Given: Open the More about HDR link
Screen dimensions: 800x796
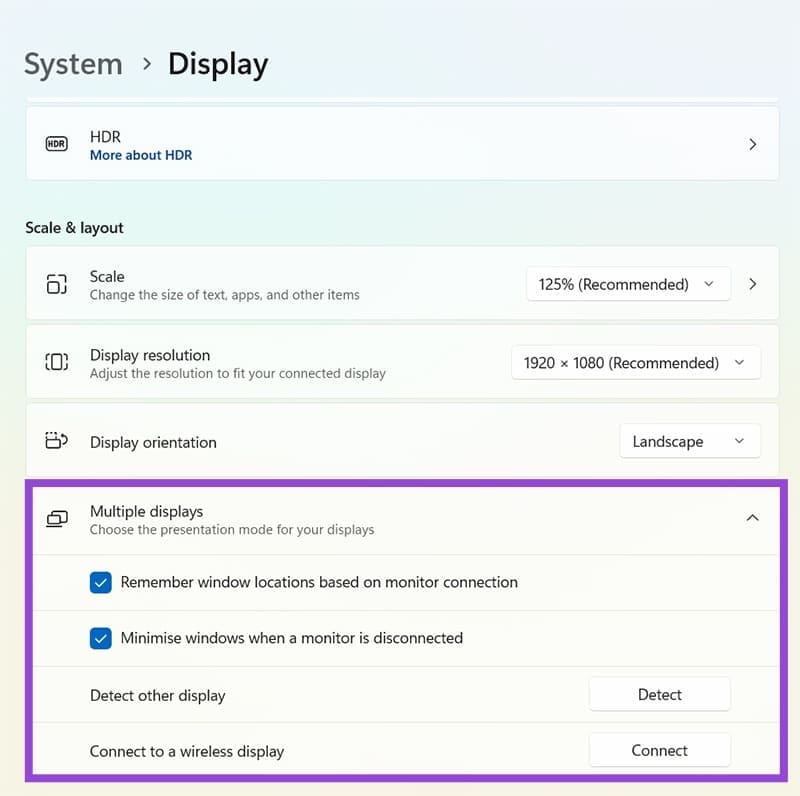Looking at the screenshot, I should tap(141, 155).
